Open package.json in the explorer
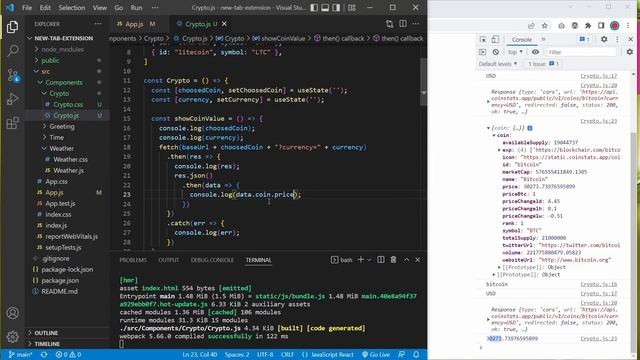This screenshot has height=360, width=640. point(60,280)
